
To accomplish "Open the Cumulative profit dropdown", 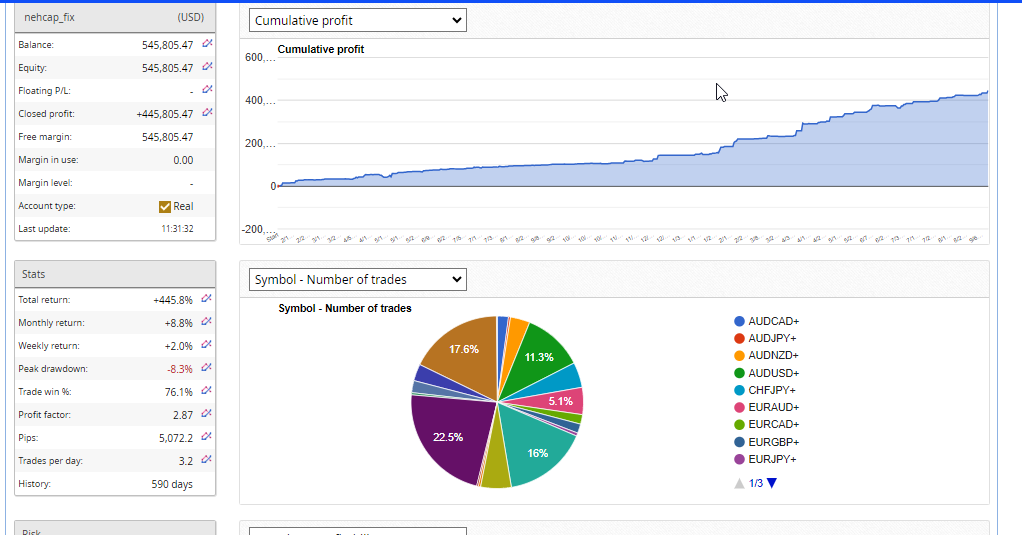I will (x=357, y=20).
